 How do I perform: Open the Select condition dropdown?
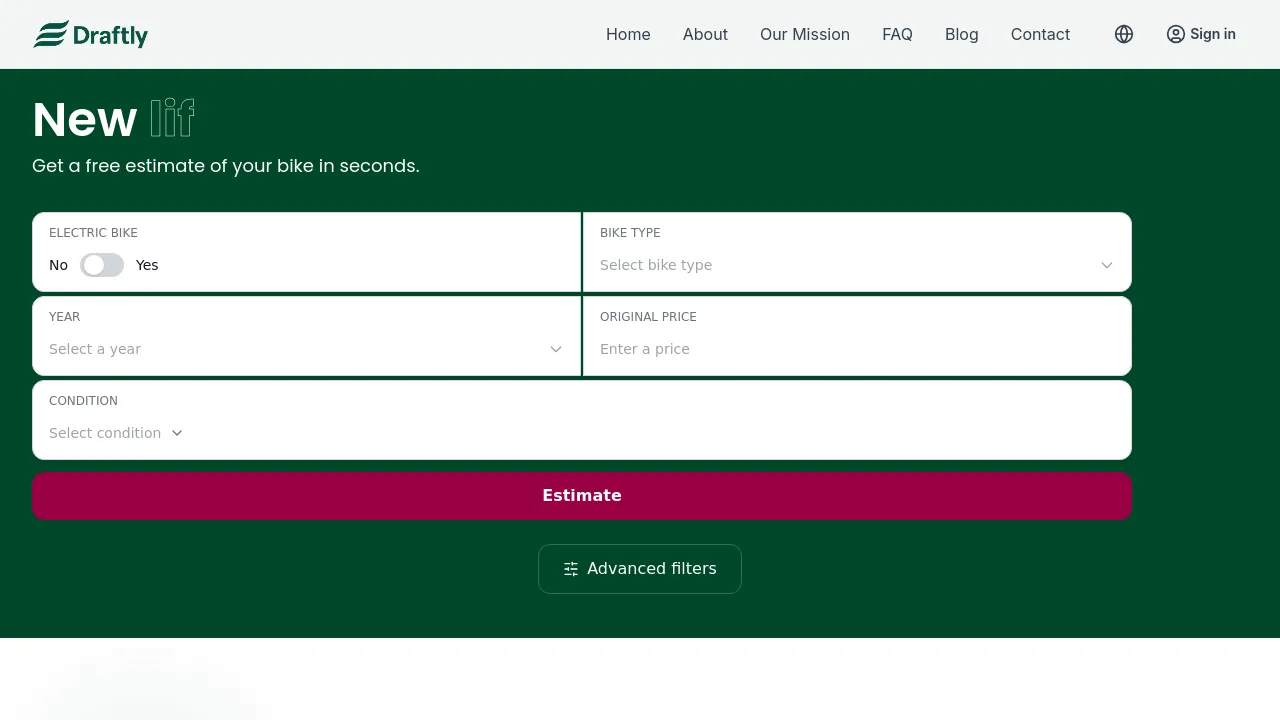116,433
